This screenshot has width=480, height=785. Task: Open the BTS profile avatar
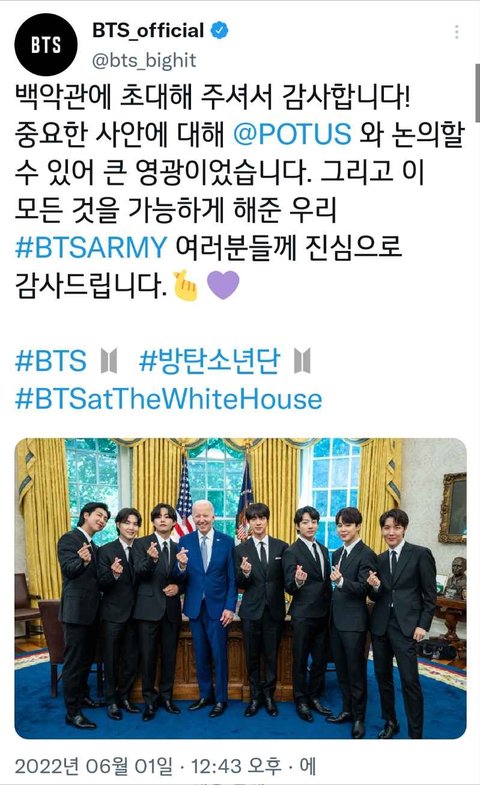coord(46,45)
